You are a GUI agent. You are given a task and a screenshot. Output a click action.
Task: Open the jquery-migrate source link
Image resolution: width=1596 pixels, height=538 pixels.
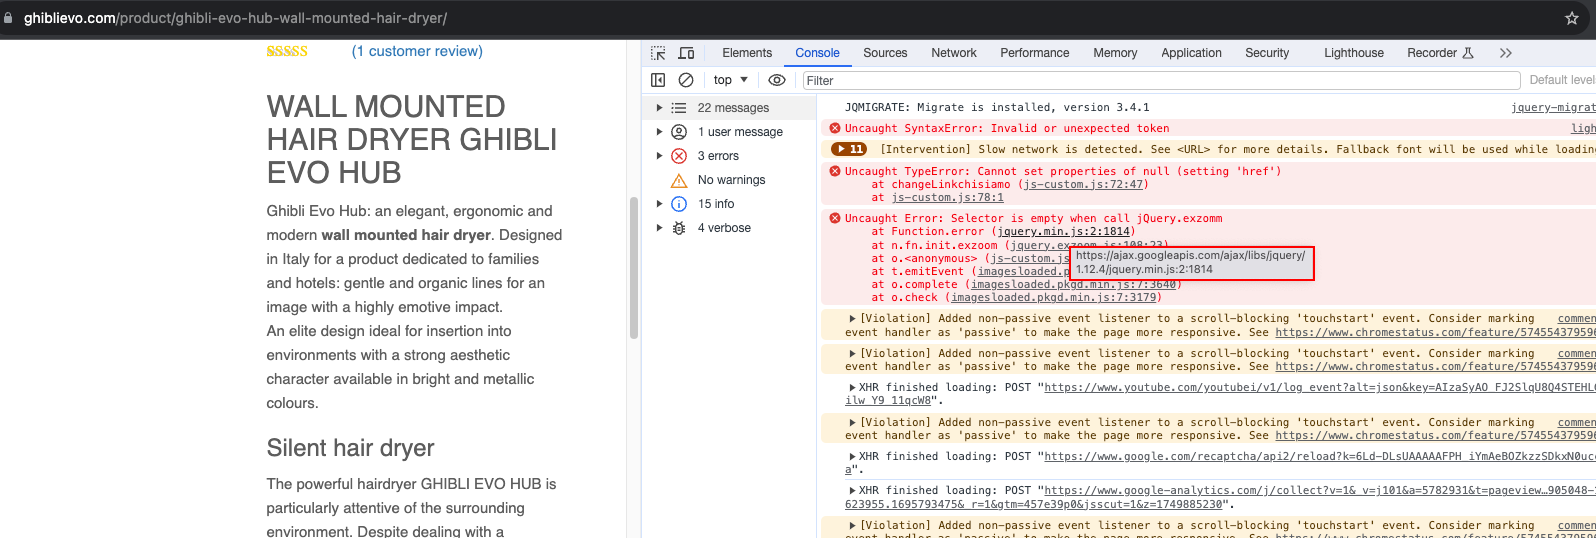[1553, 108]
